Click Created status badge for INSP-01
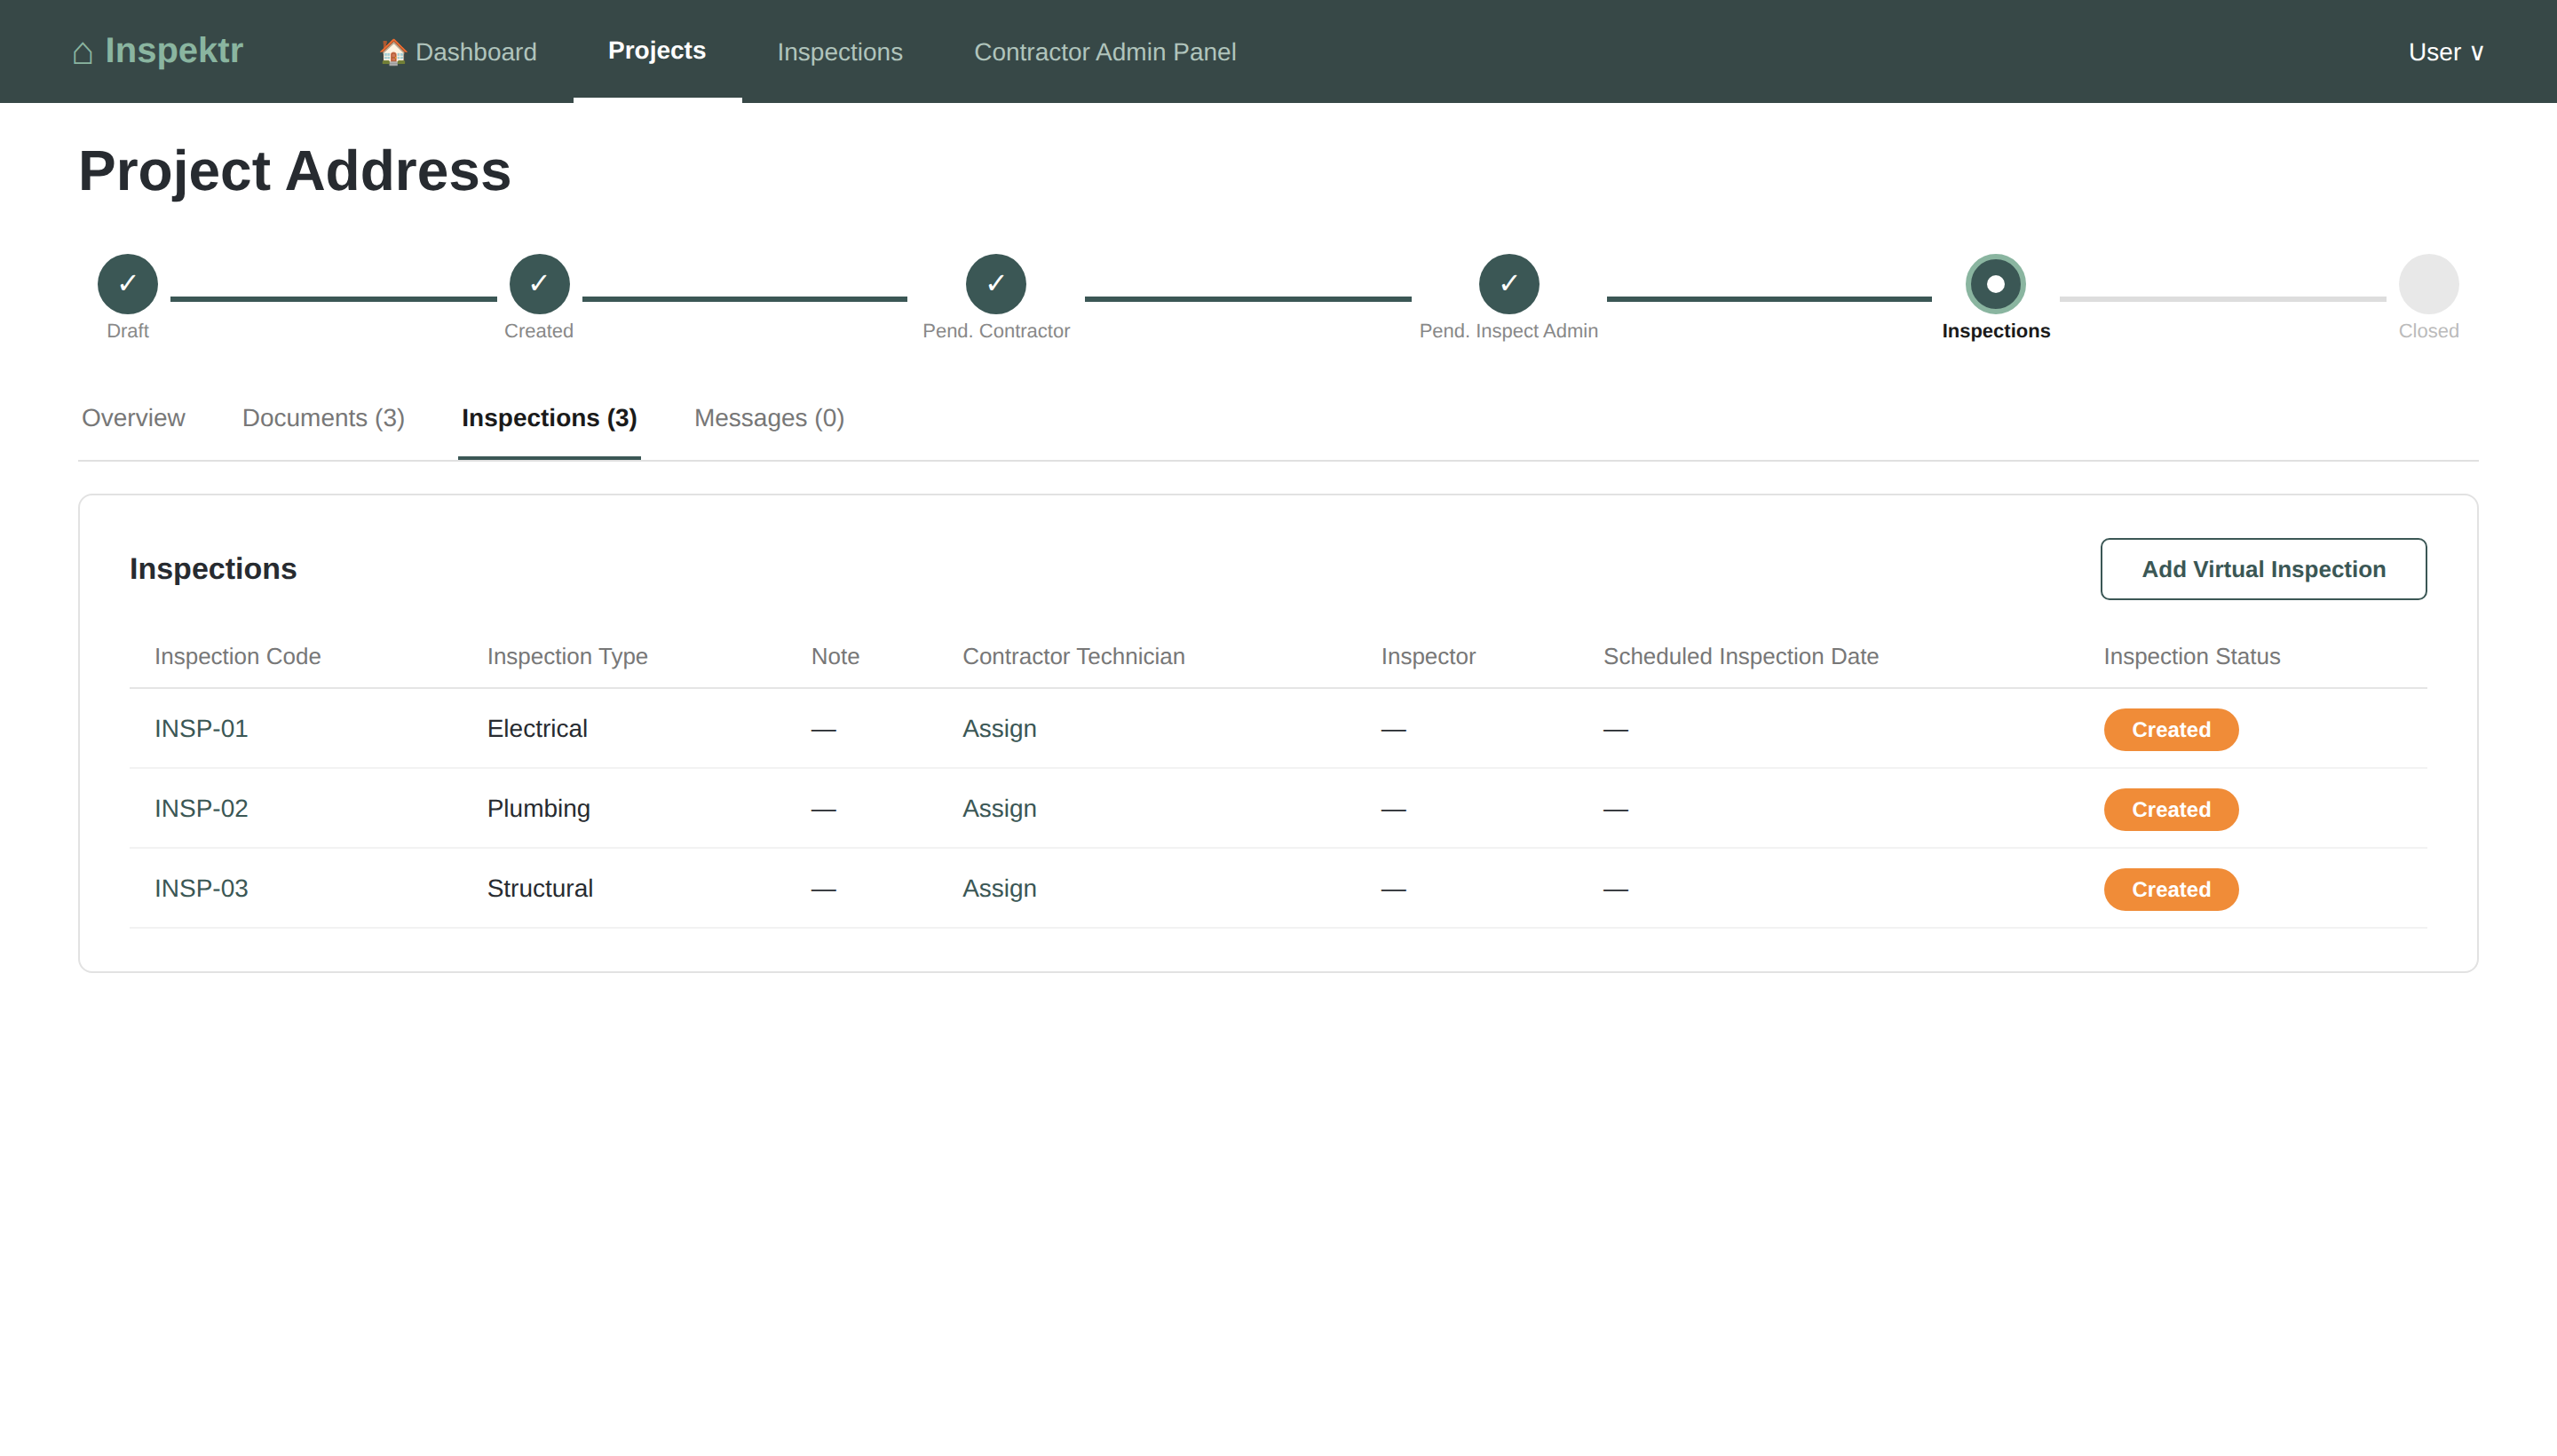The image size is (2557, 1456). click(2170, 730)
